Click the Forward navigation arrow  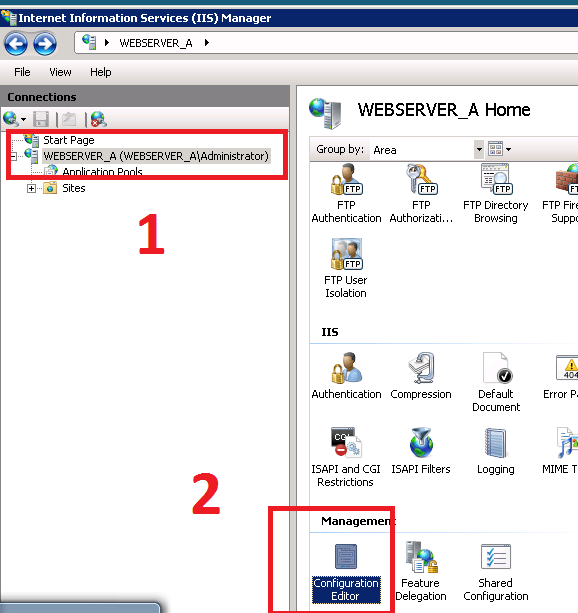click(x=45, y=44)
